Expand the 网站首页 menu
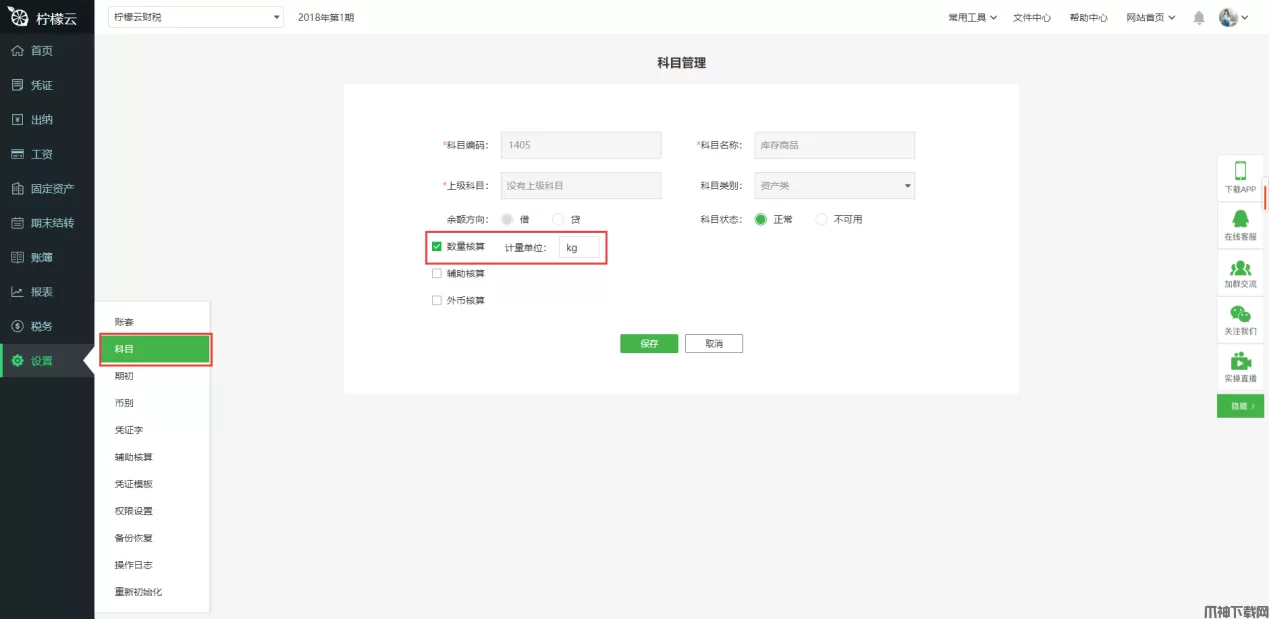This screenshot has height=619, width=1269. (x=1151, y=18)
